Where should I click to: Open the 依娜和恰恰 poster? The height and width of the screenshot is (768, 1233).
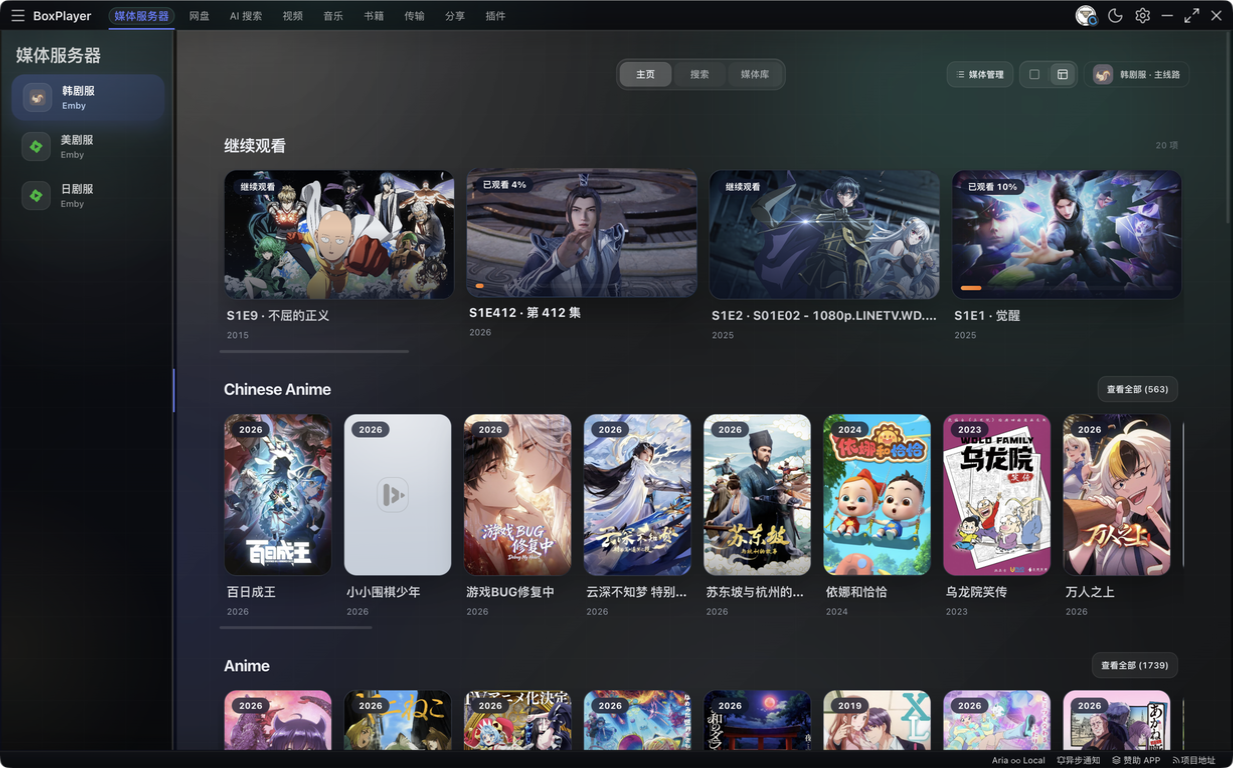click(877, 495)
